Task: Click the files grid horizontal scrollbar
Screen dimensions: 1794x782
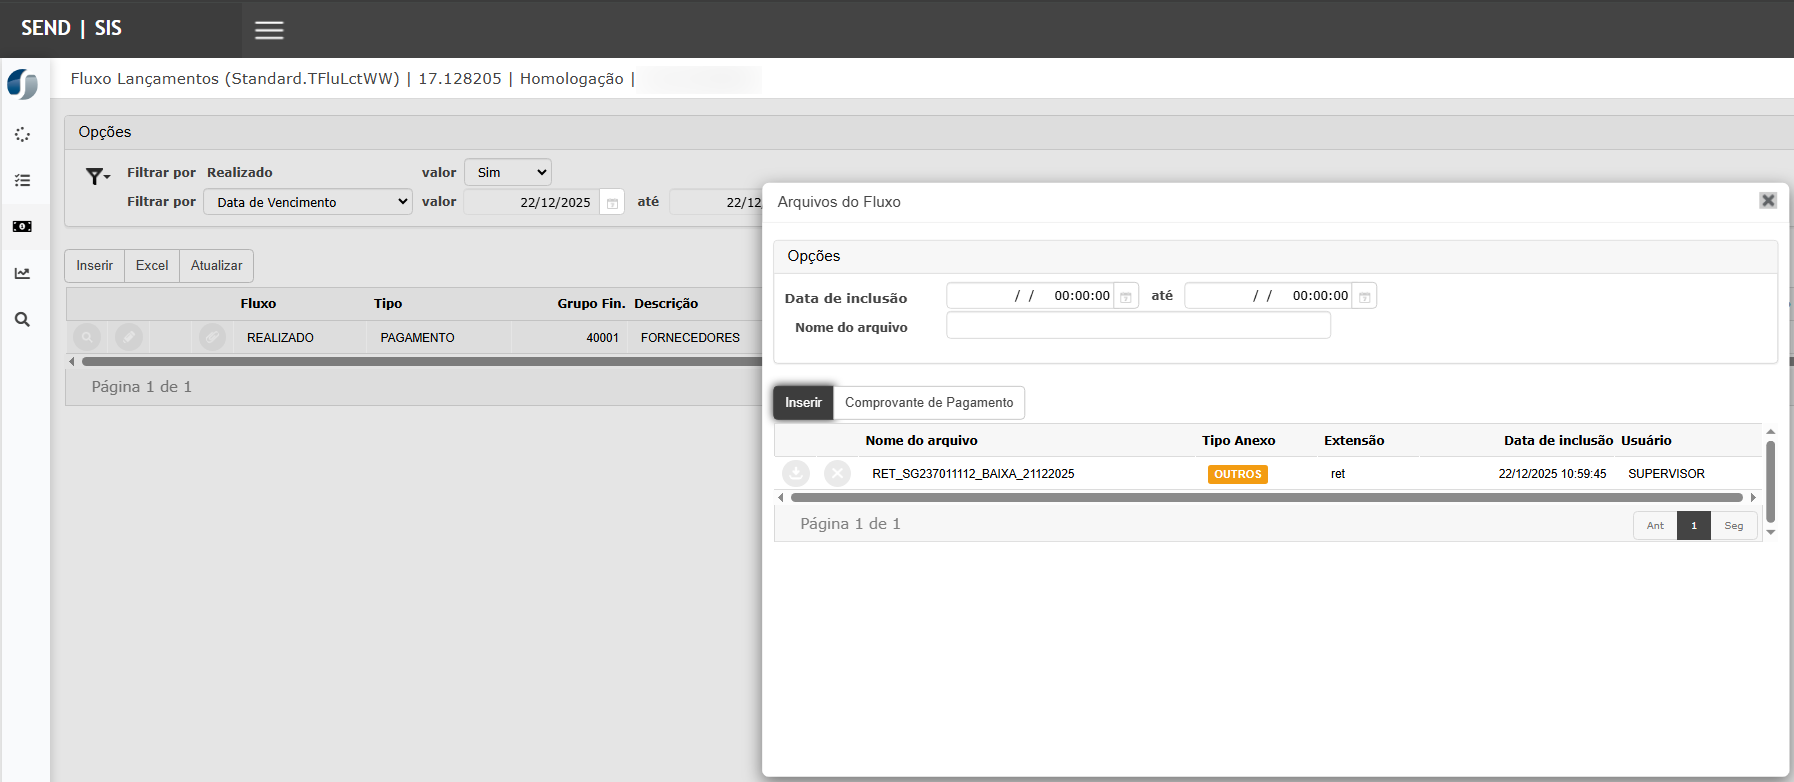Action: coord(1265,497)
